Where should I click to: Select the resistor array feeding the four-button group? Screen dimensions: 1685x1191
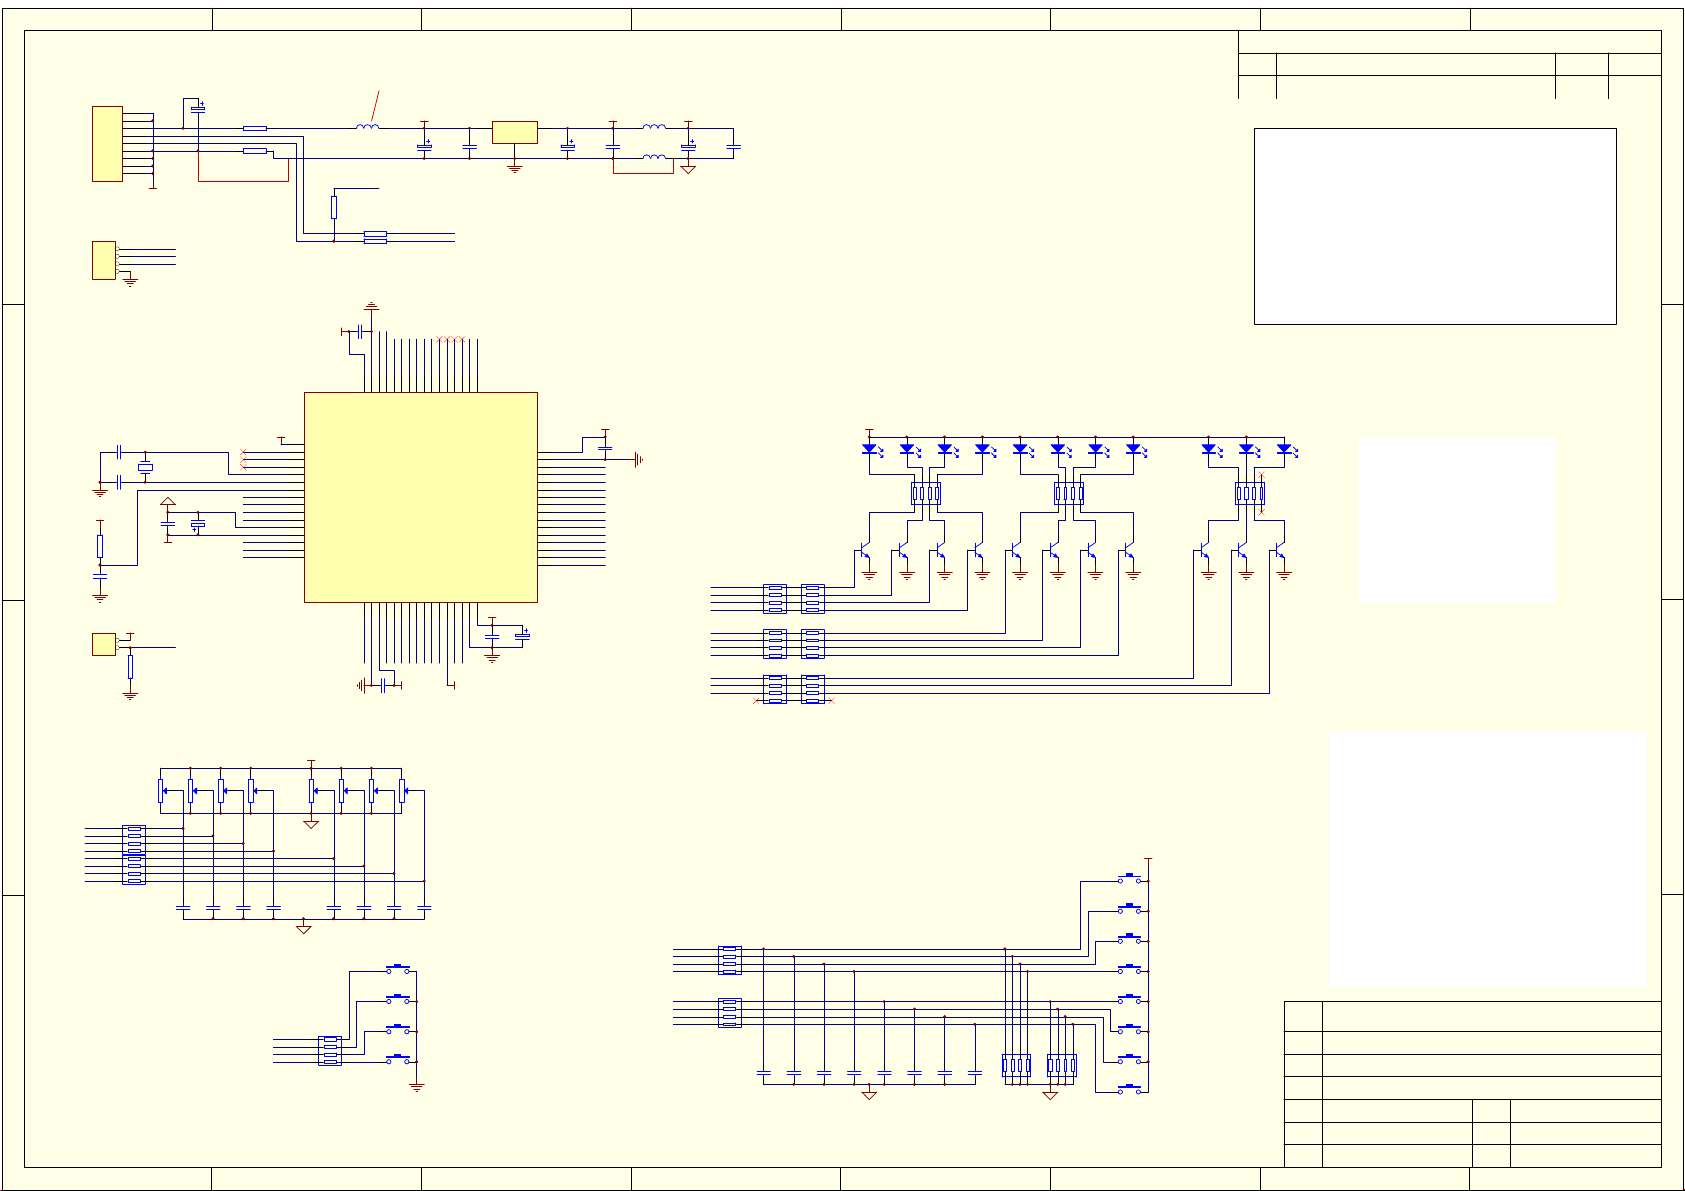pos(329,1051)
